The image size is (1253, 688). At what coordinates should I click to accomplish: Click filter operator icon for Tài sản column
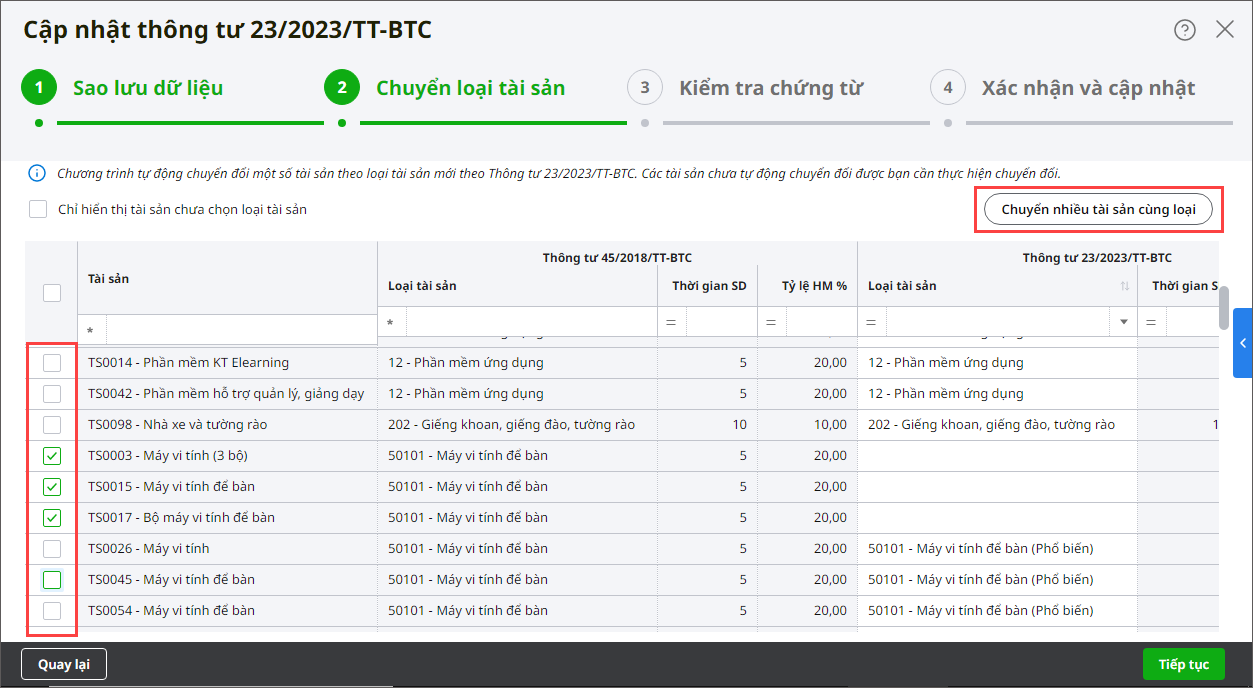pos(92,329)
